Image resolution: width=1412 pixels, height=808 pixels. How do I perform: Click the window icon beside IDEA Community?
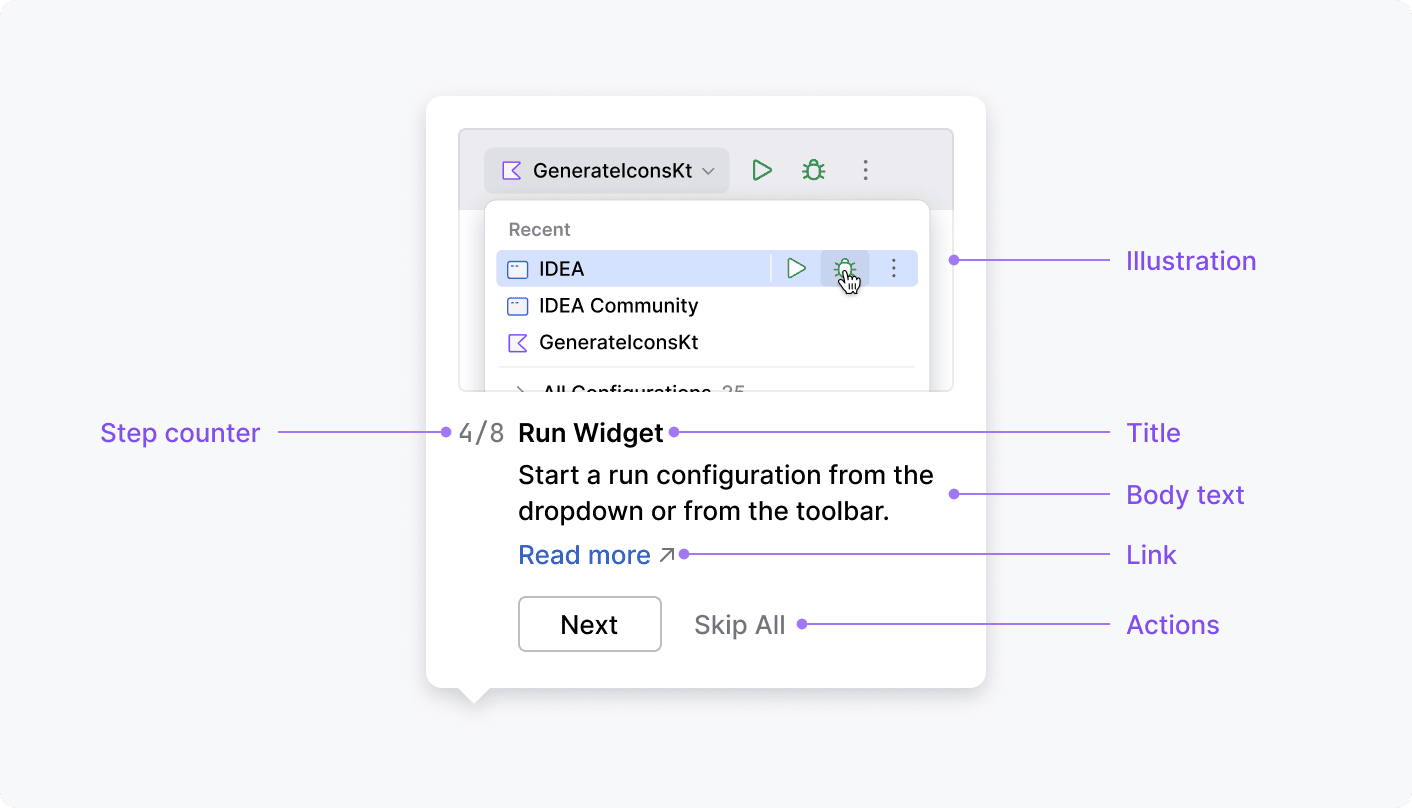click(x=517, y=306)
